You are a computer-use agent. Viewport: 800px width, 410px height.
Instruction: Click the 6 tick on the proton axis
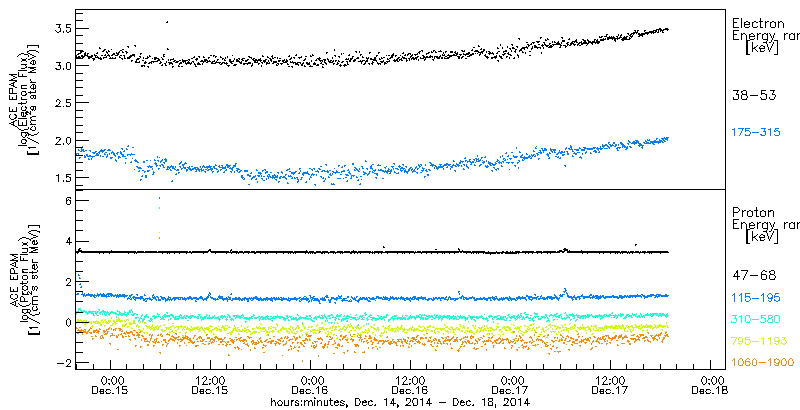[66, 201]
